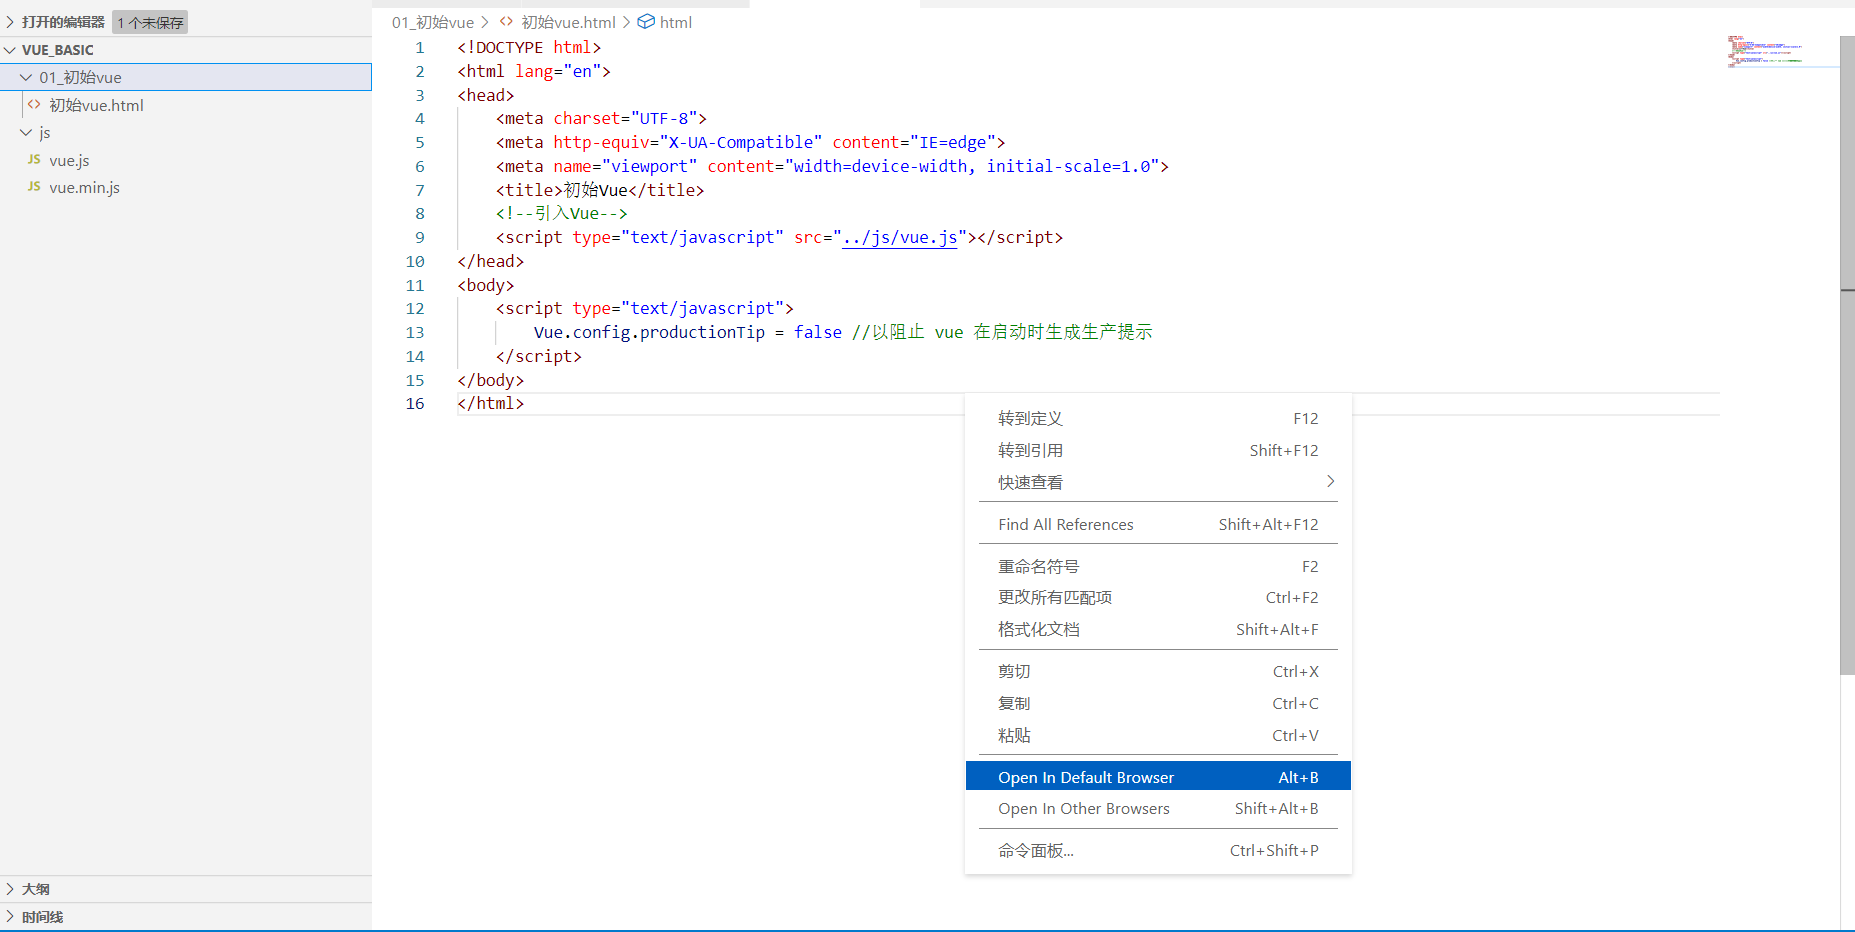Collapse the 01_初始vue folder
Screen dimensions: 1855x932
(26, 77)
